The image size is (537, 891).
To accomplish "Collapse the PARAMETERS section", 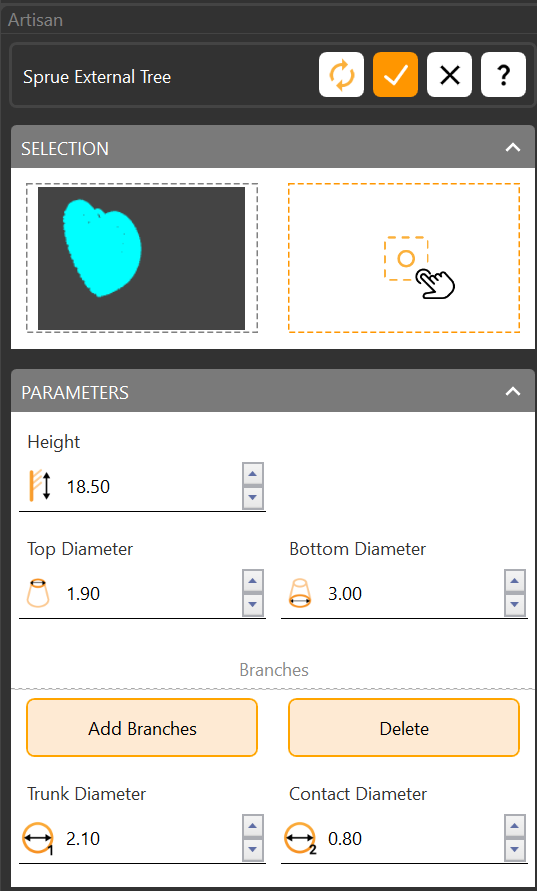I will coord(513,392).
